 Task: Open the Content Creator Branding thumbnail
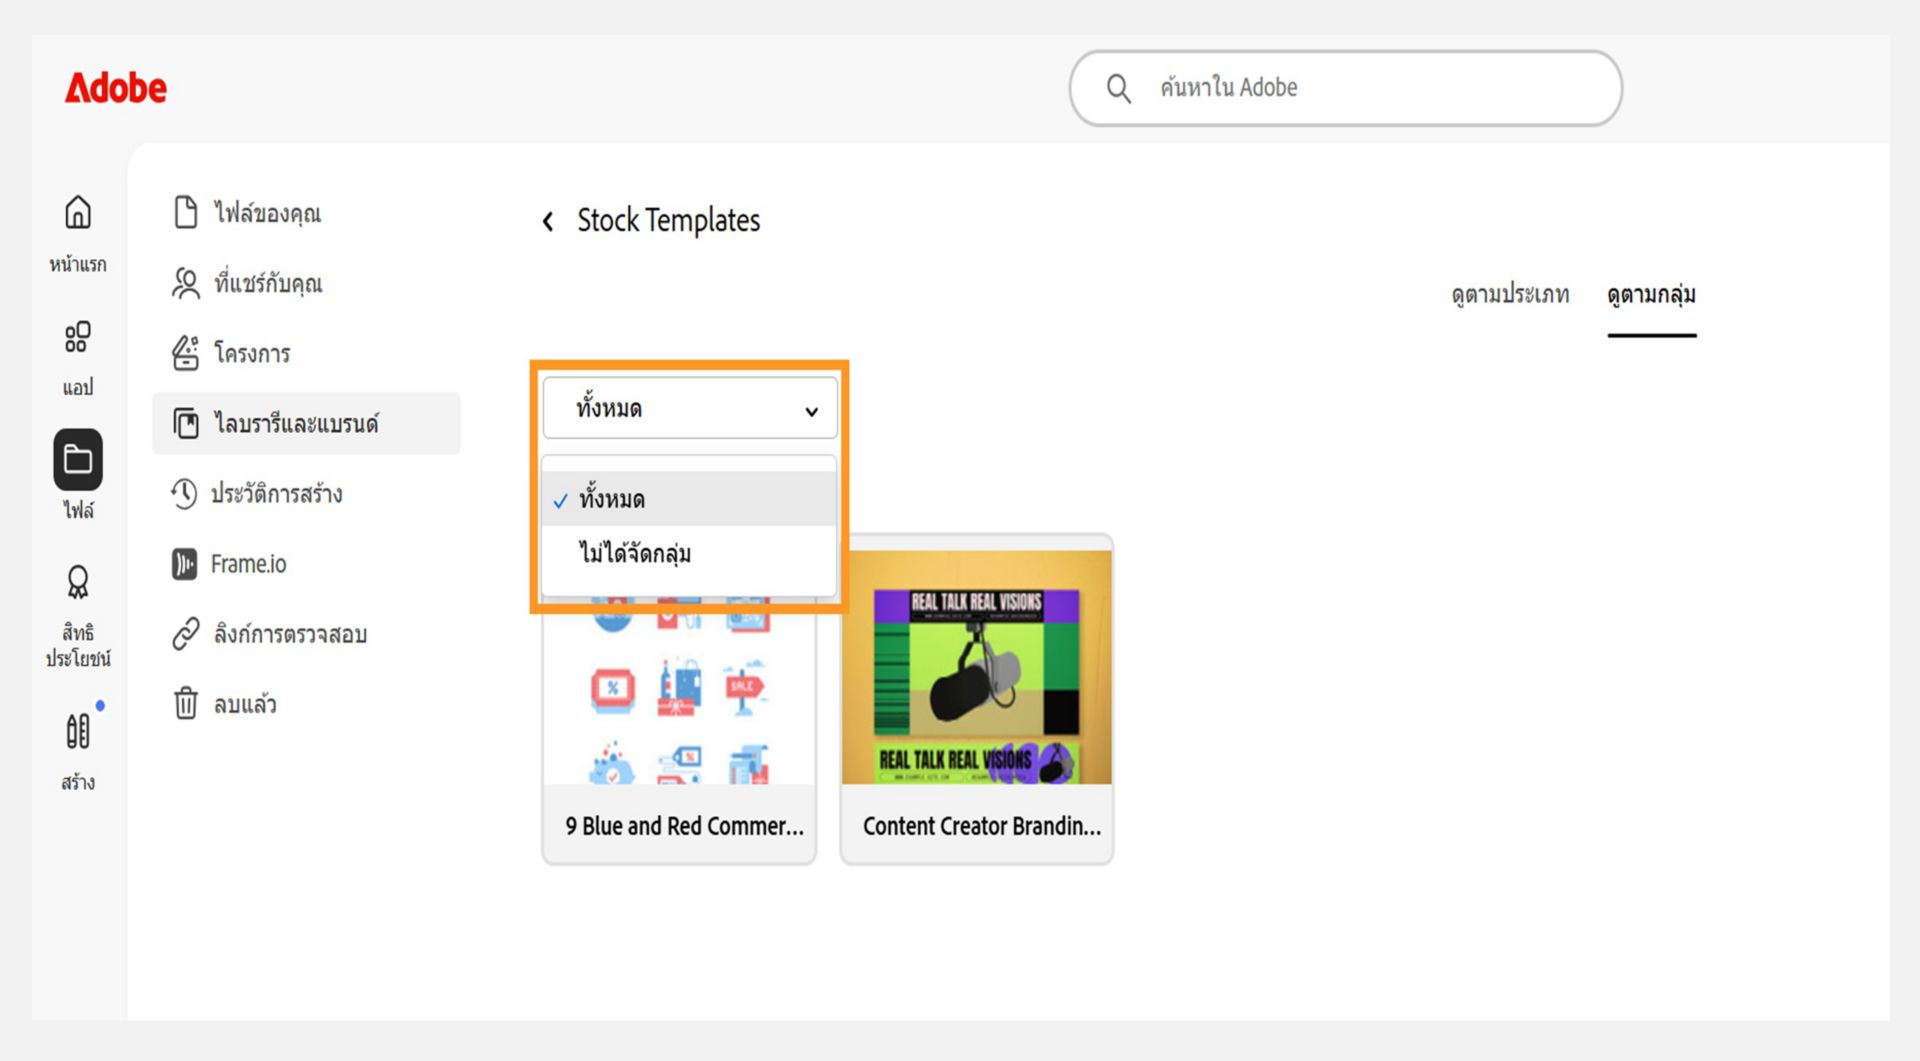(x=977, y=667)
